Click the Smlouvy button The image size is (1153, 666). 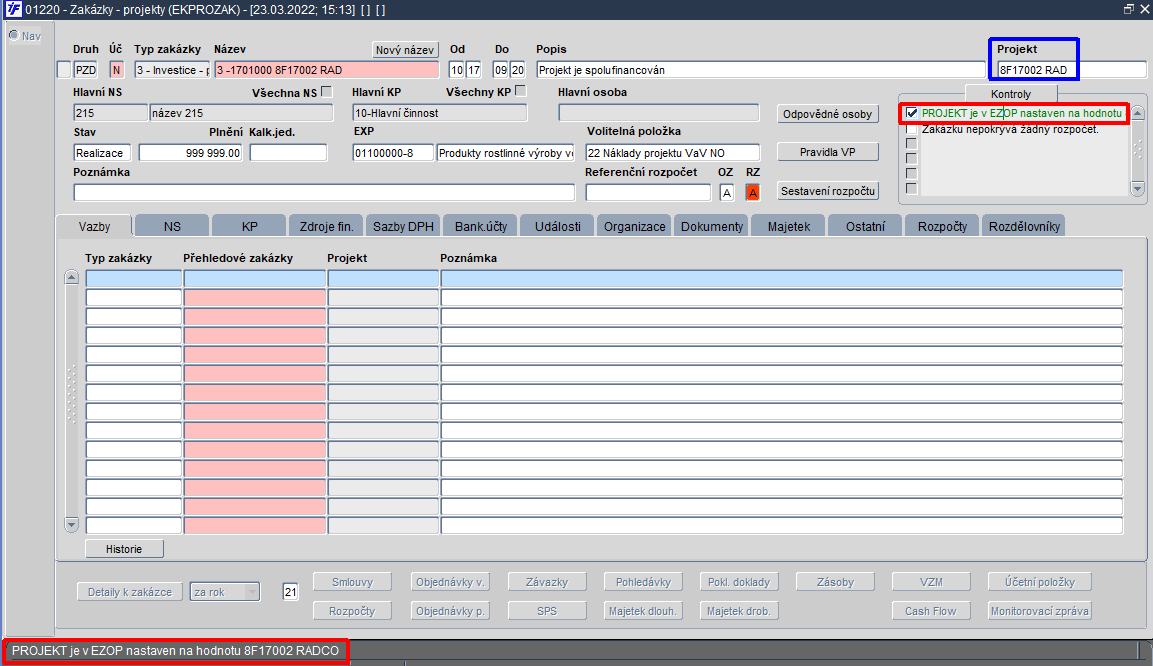tap(352, 582)
